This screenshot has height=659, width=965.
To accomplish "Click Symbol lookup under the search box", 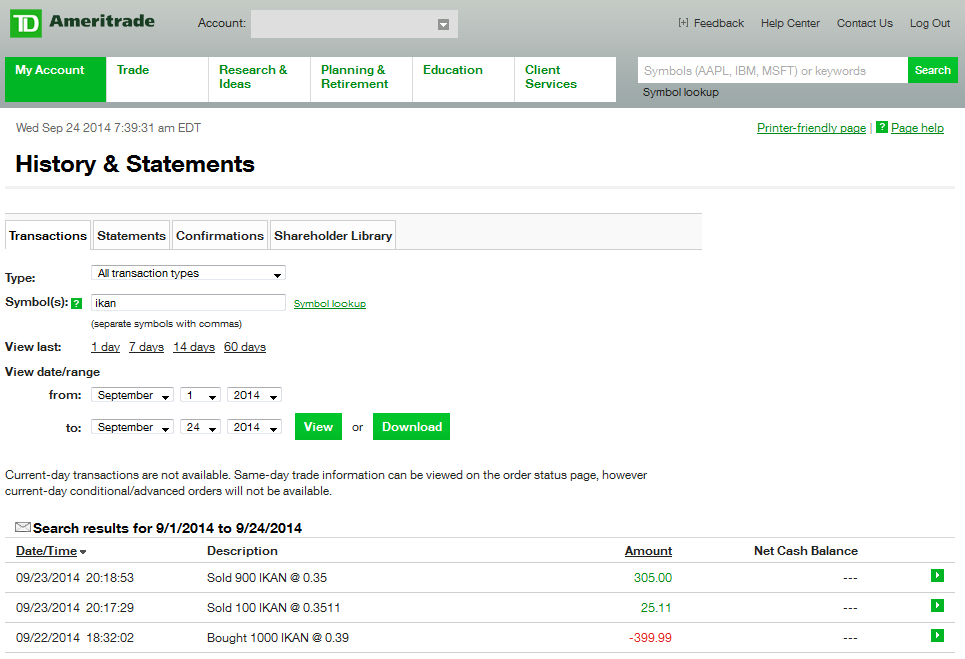I will coord(681,92).
